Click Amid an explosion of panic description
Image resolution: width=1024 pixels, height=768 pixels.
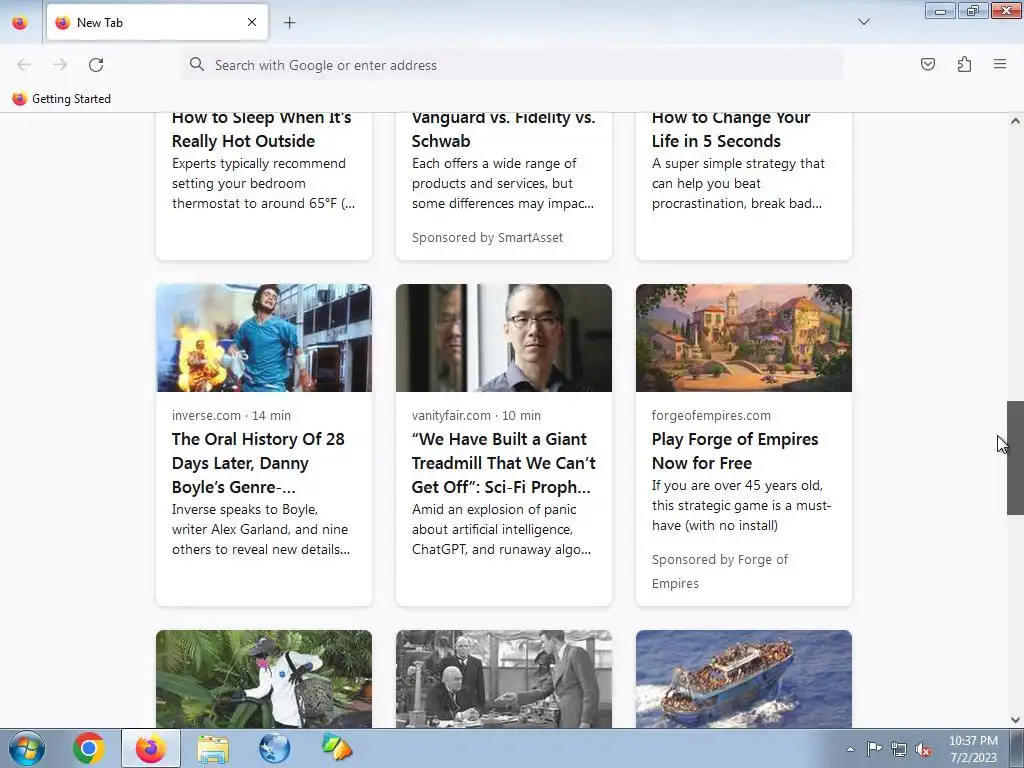[502, 530]
